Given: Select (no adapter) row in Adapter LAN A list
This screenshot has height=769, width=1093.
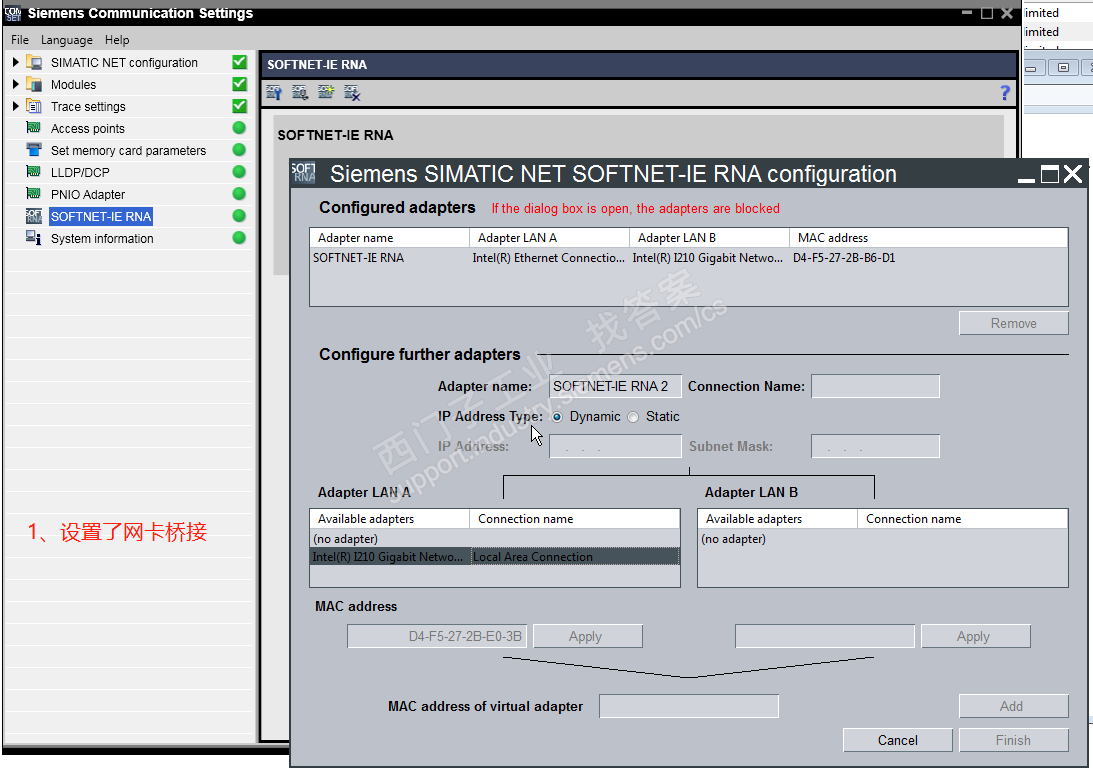Looking at the screenshot, I should (494, 539).
